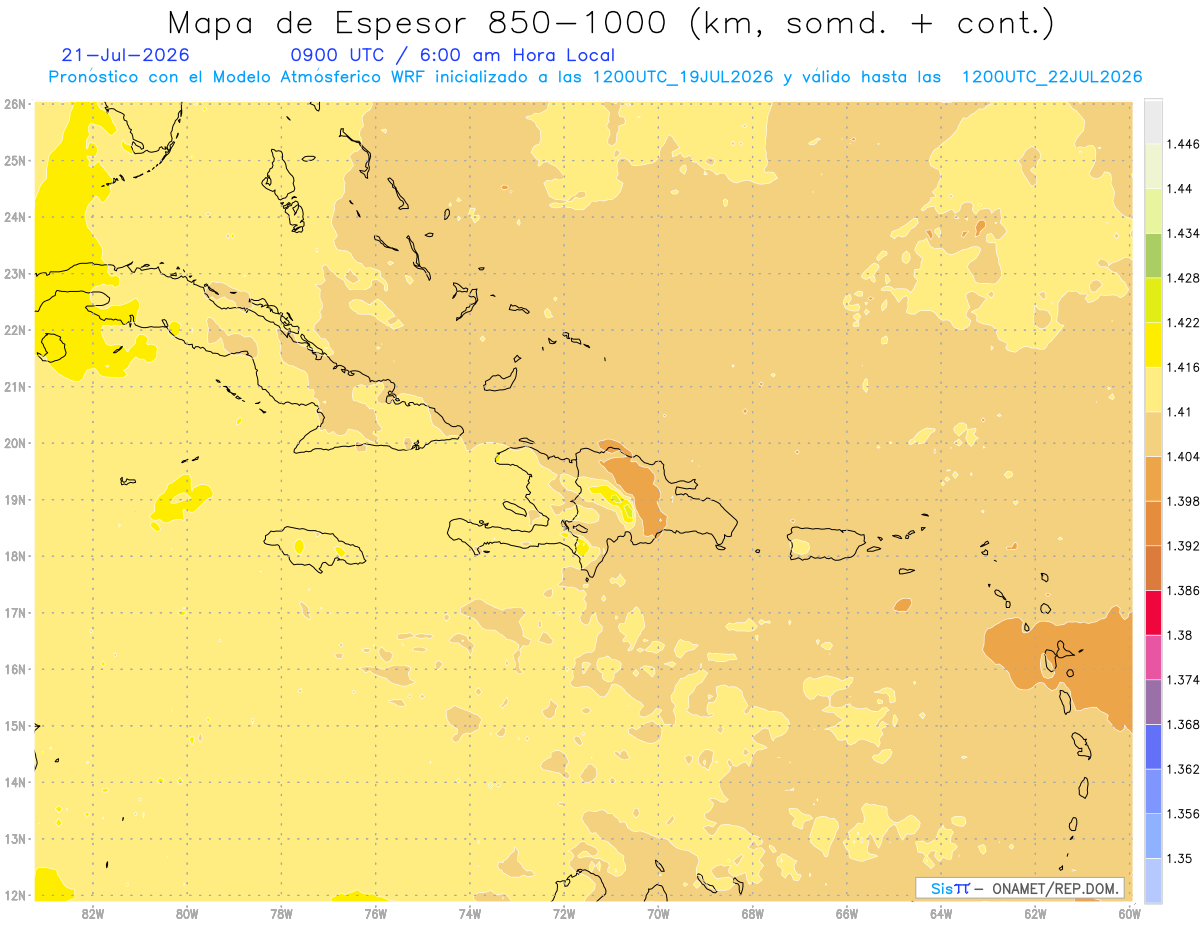Click the 72W longitude axis label
Screen dimensions: 1200x927
pyautogui.click(x=564, y=912)
